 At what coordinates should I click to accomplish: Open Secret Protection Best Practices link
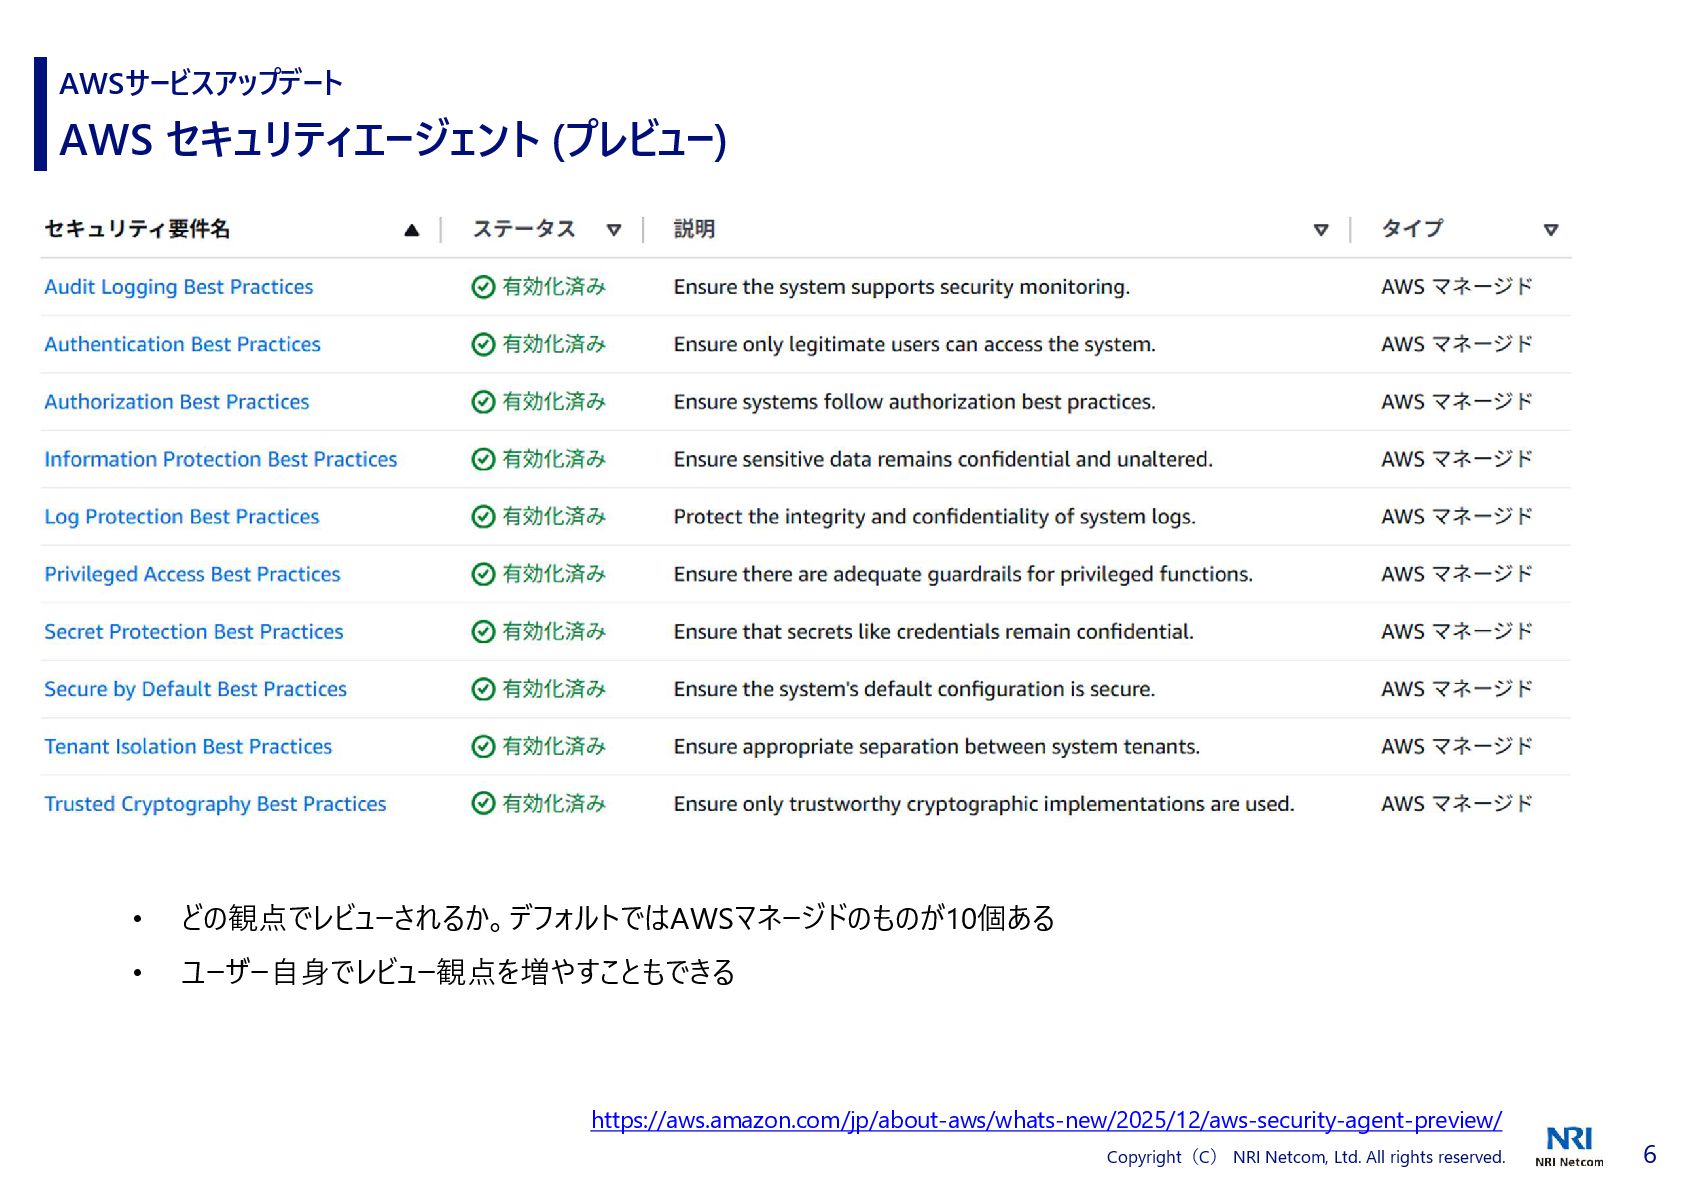[194, 632]
